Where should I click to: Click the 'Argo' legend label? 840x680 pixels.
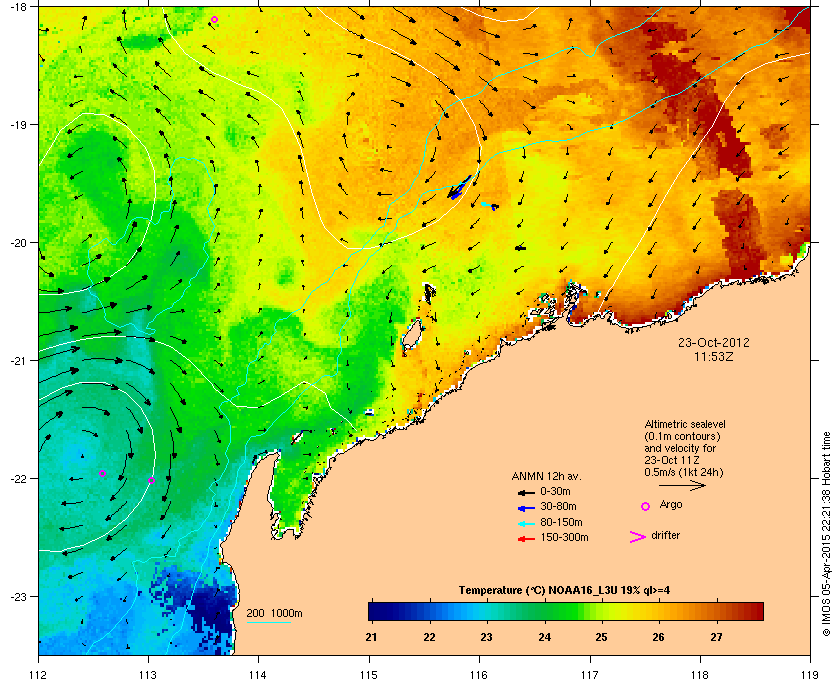[671, 505]
